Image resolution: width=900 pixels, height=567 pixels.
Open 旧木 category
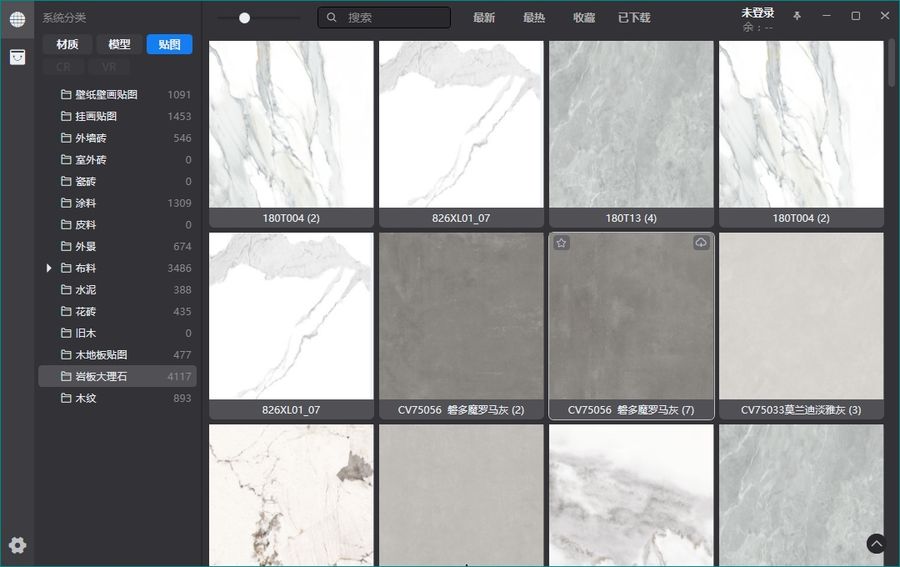tap(118, 333)
